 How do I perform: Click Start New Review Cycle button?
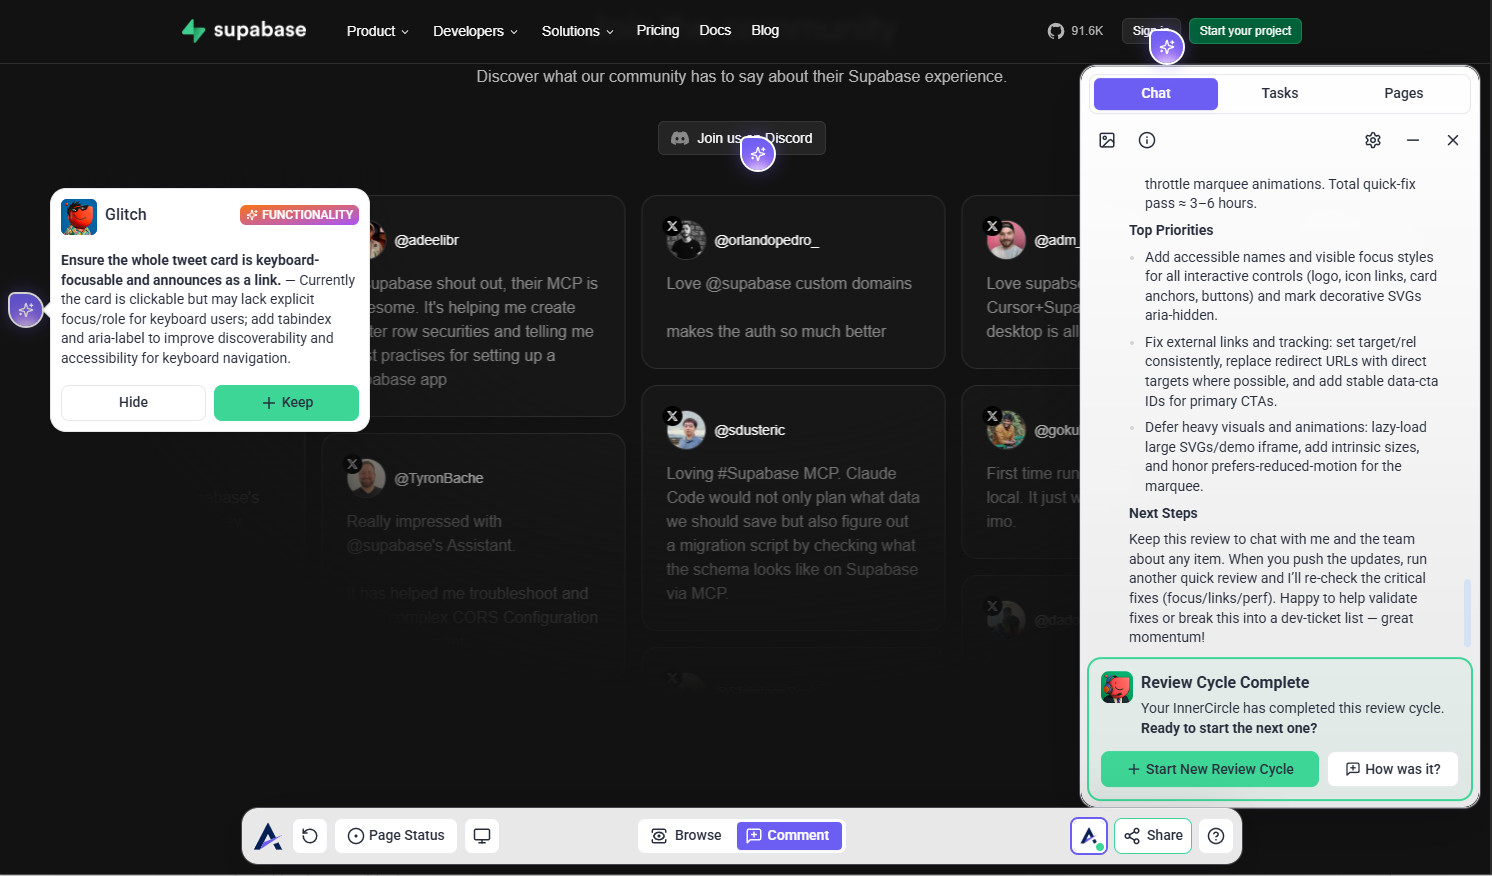(1210, 769)
